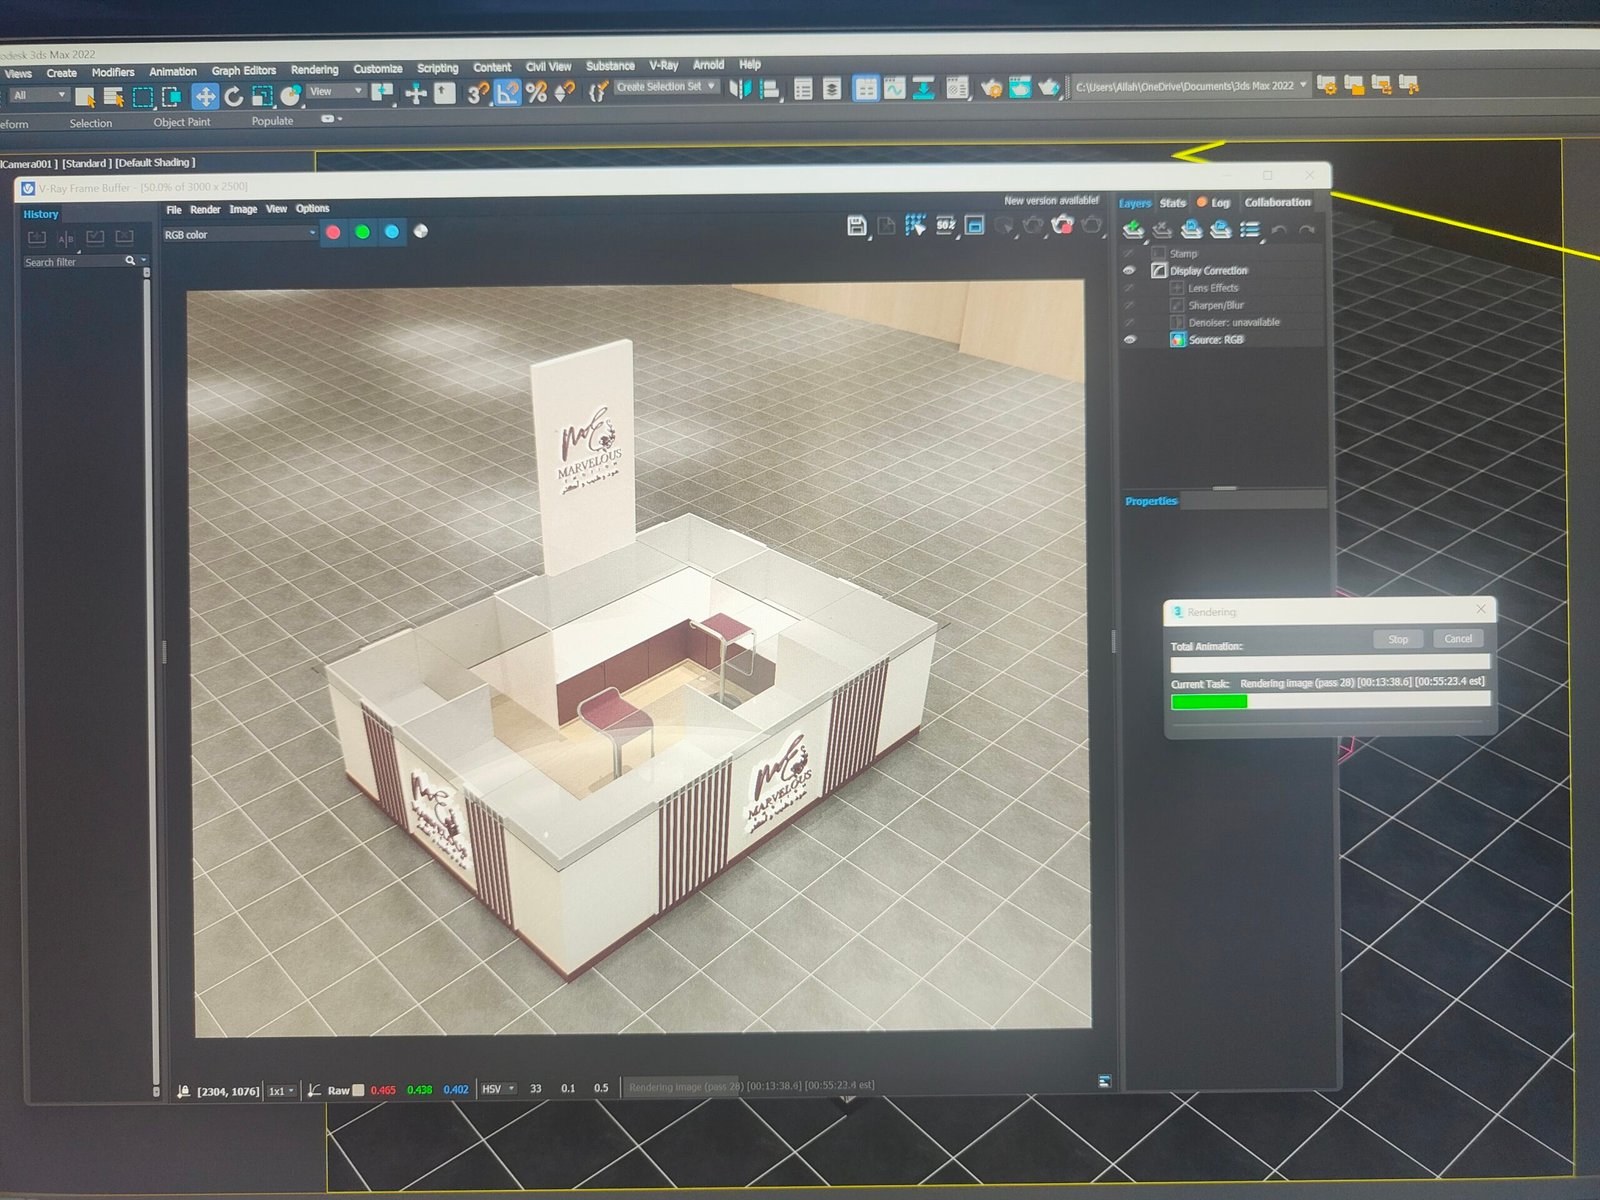Viewport: 1600px width, 1200px height.
Task: Toggle the red channel button
Action: pos(333,232)
